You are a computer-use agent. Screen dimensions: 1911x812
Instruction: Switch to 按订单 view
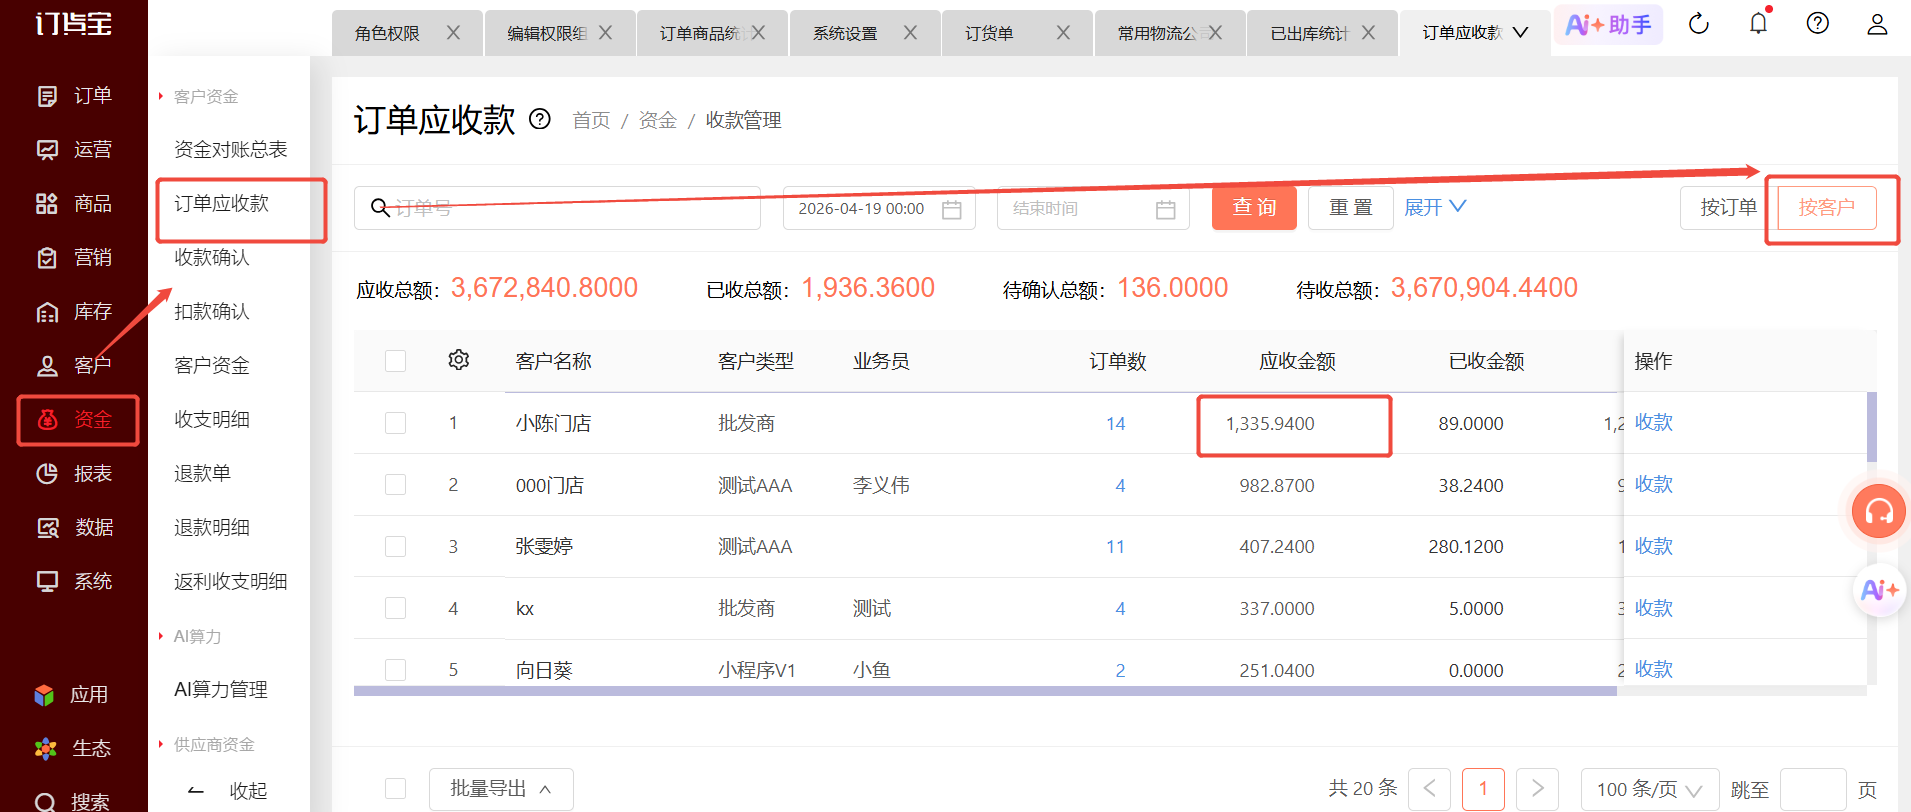1728,207
